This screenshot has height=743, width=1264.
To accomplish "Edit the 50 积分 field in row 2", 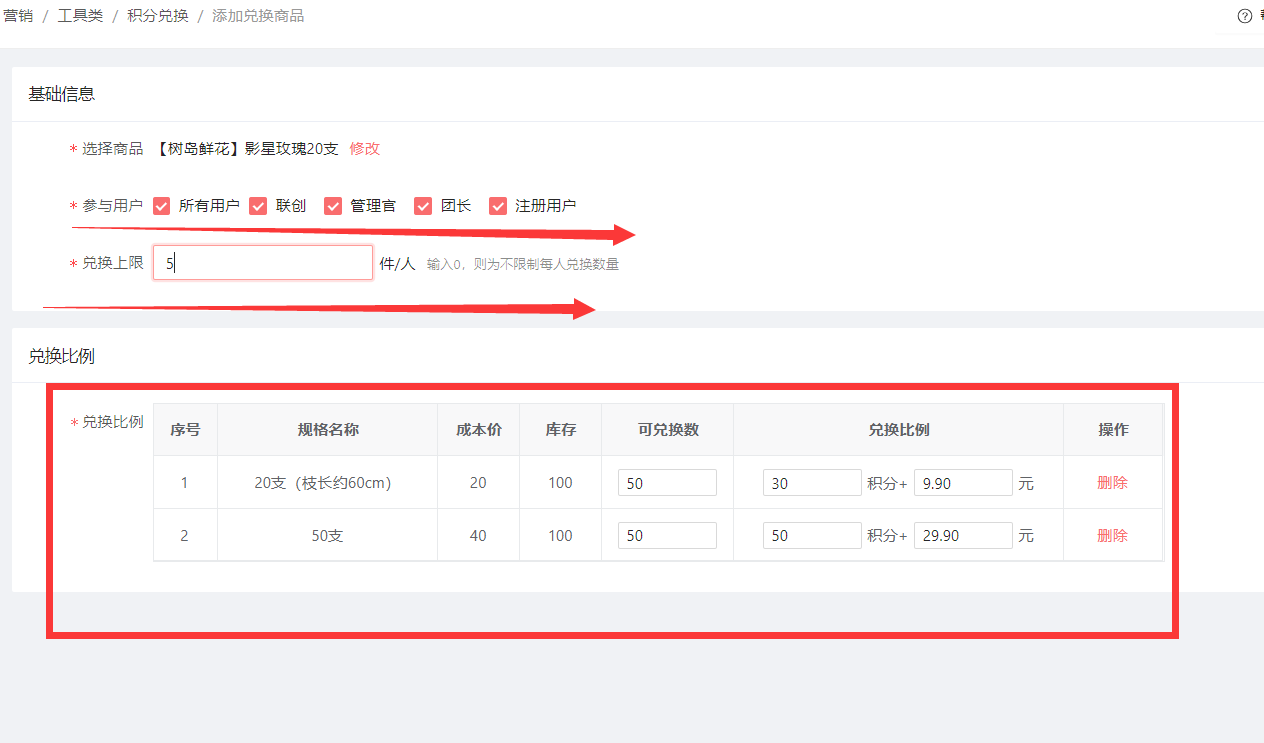I will click(811, 536).
